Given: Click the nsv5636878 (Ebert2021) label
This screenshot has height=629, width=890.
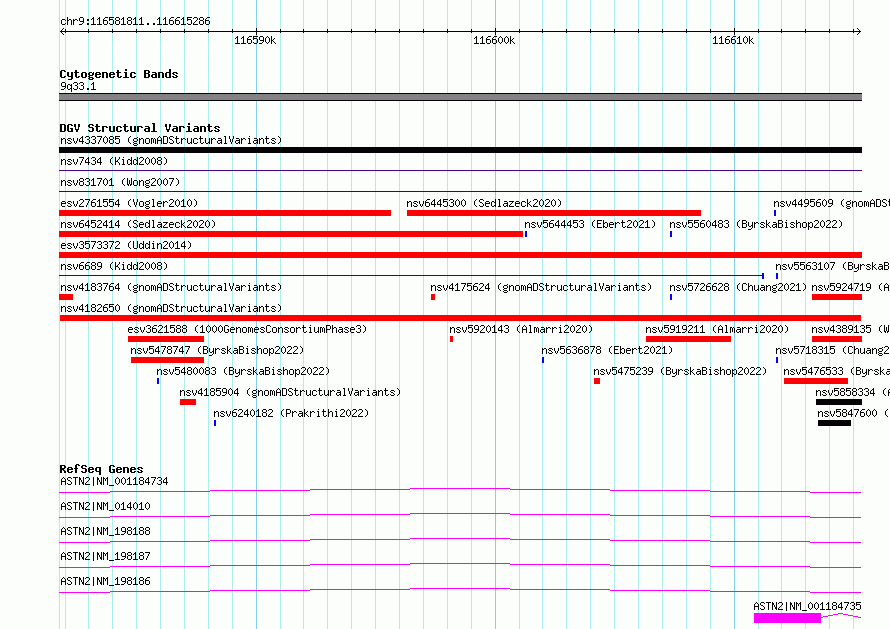Looking at the screenshot, I should coord(607,350).
